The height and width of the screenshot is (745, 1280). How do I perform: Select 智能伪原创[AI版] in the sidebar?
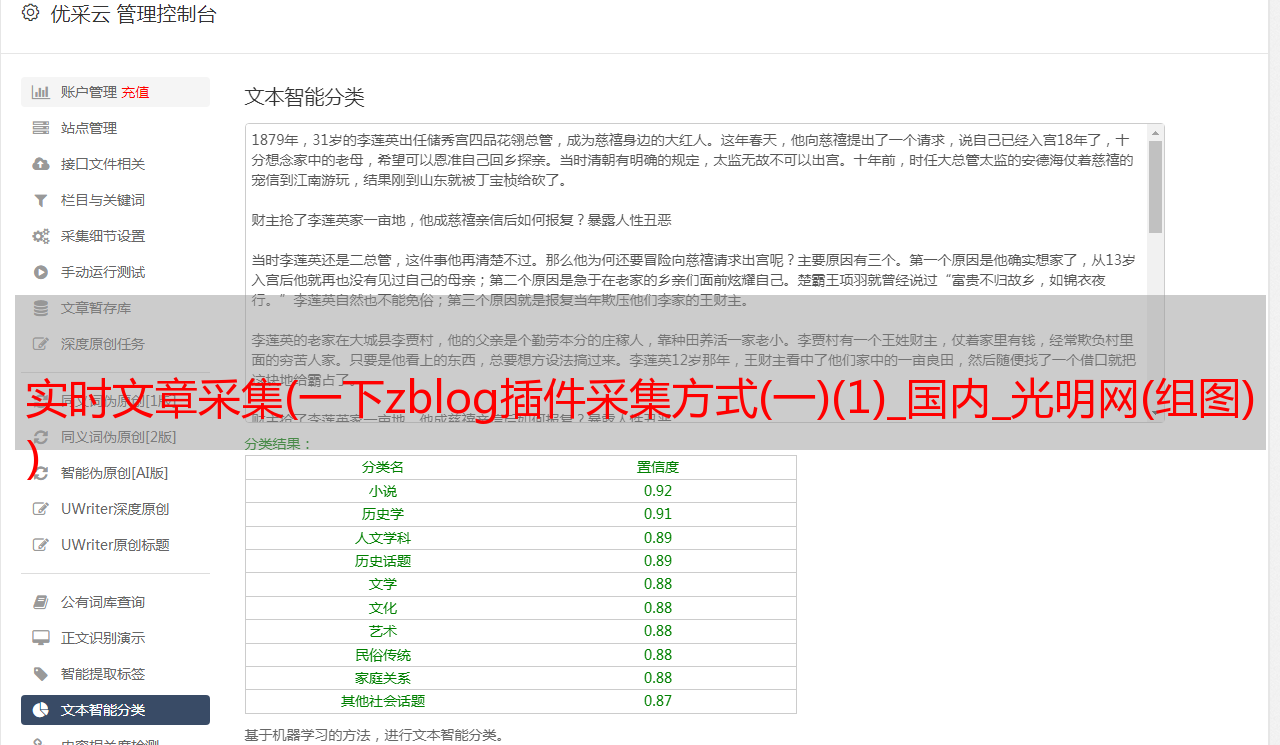(x=115, y=473)
